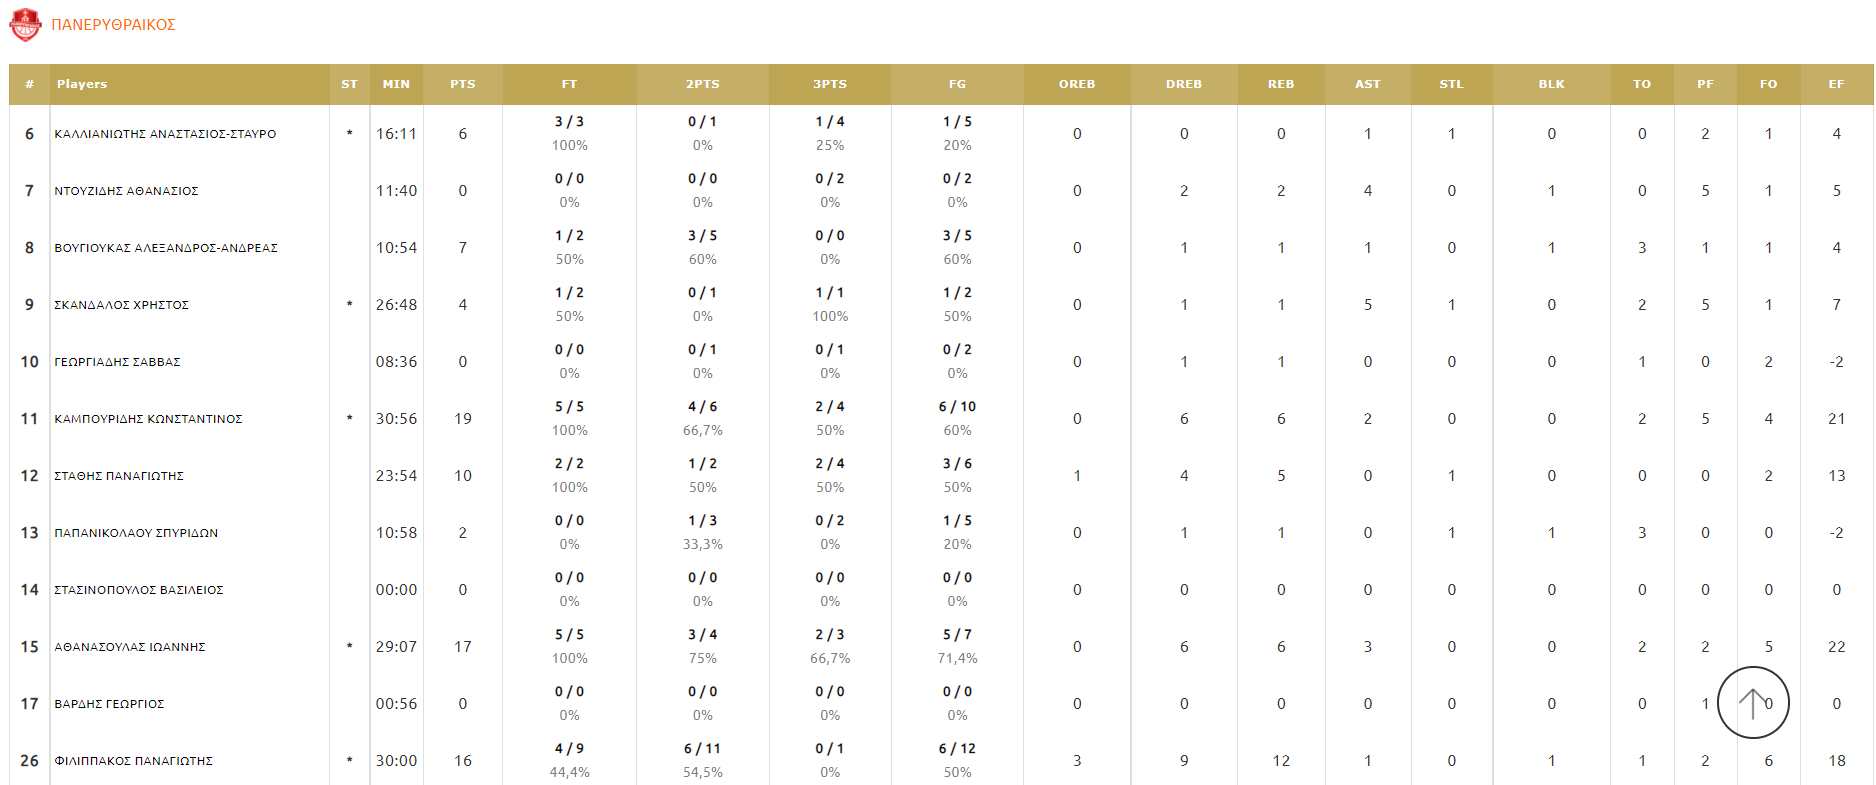Sort table by Players column header
The height and width of the screenshot is (785, 1876).
(x=82, y=84)
